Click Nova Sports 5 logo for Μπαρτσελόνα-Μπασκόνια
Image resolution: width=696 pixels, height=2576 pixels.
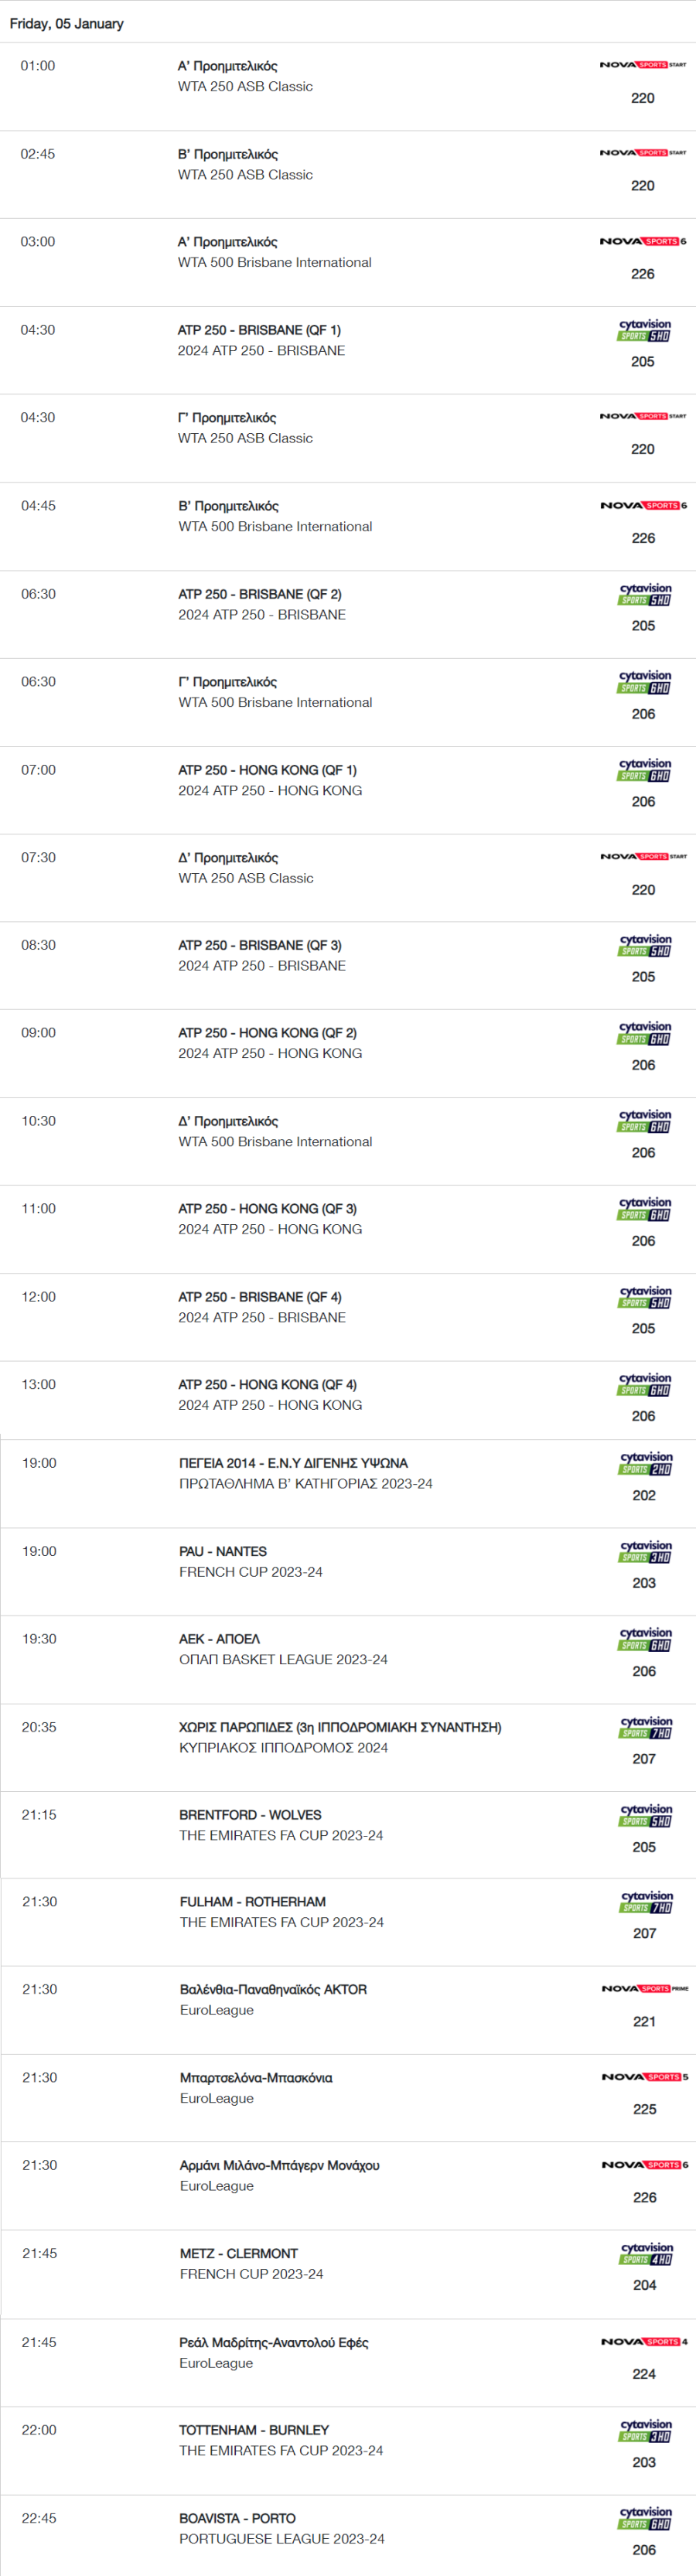[645, 2076]
